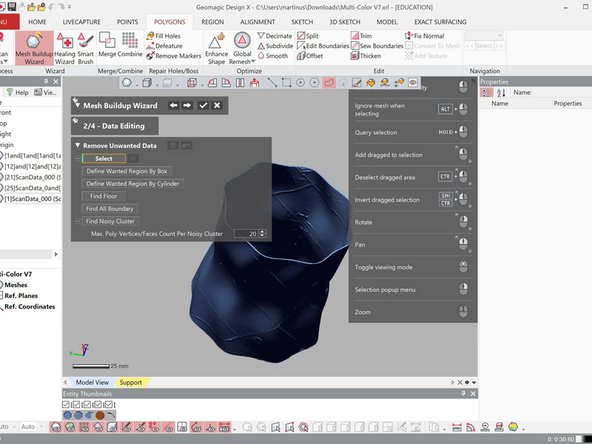
Task: Open the REGION ribbon tab
Action: click(x=213, y=22)
